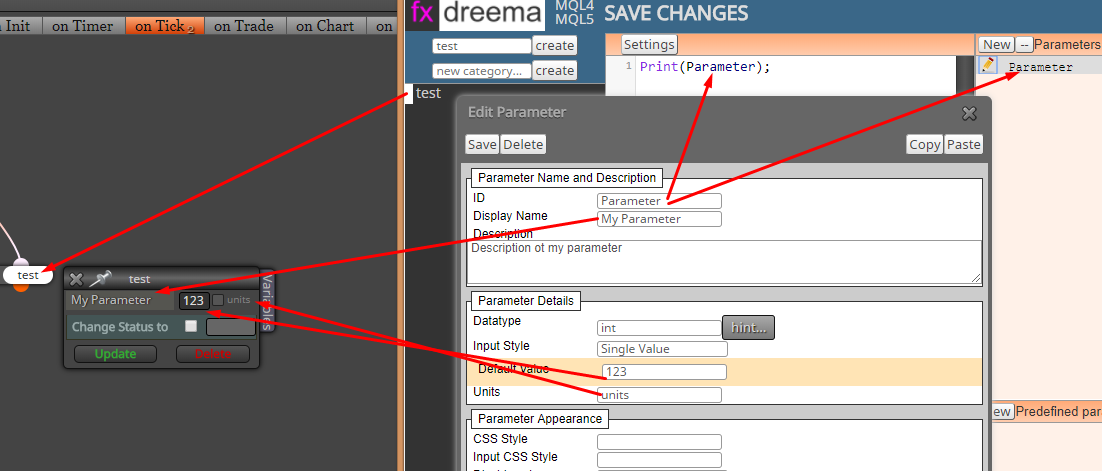Switch to the on Tick tab
This screenshot has height=471, width=1102.
[x=165, y=26]
